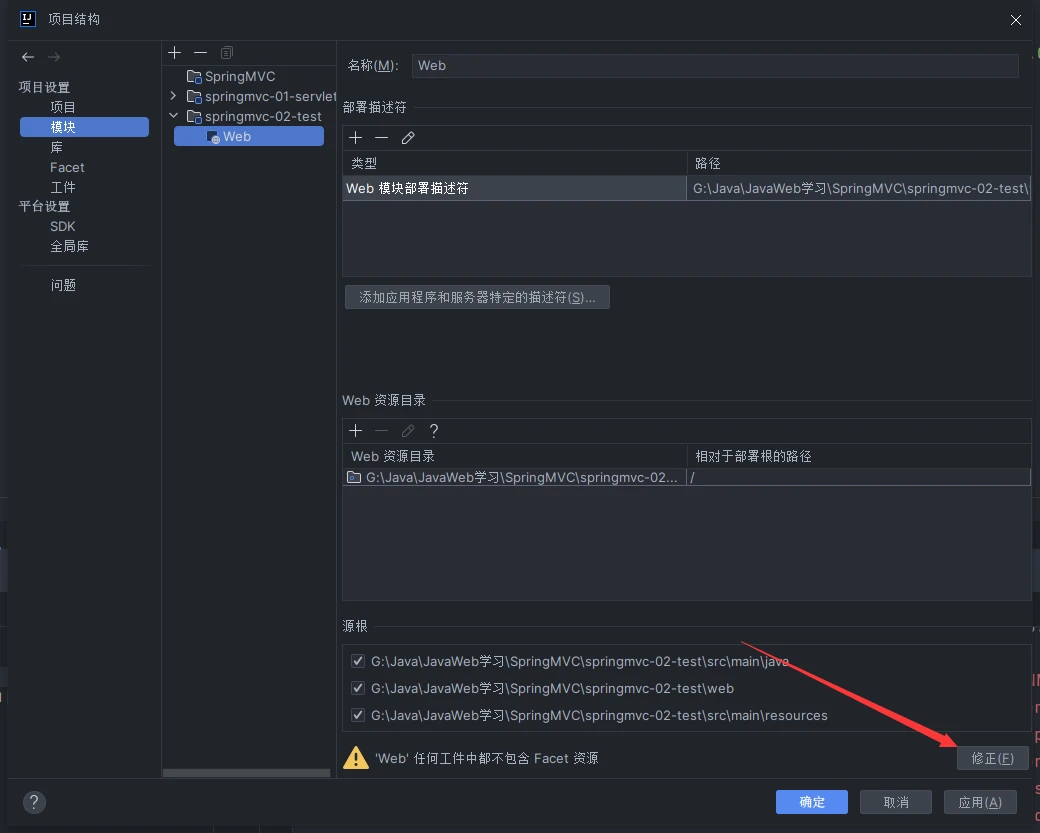1040x833 pixels.
Task: Edit the deployment descriptor with pencil icon
Action: tap(408, 138)
